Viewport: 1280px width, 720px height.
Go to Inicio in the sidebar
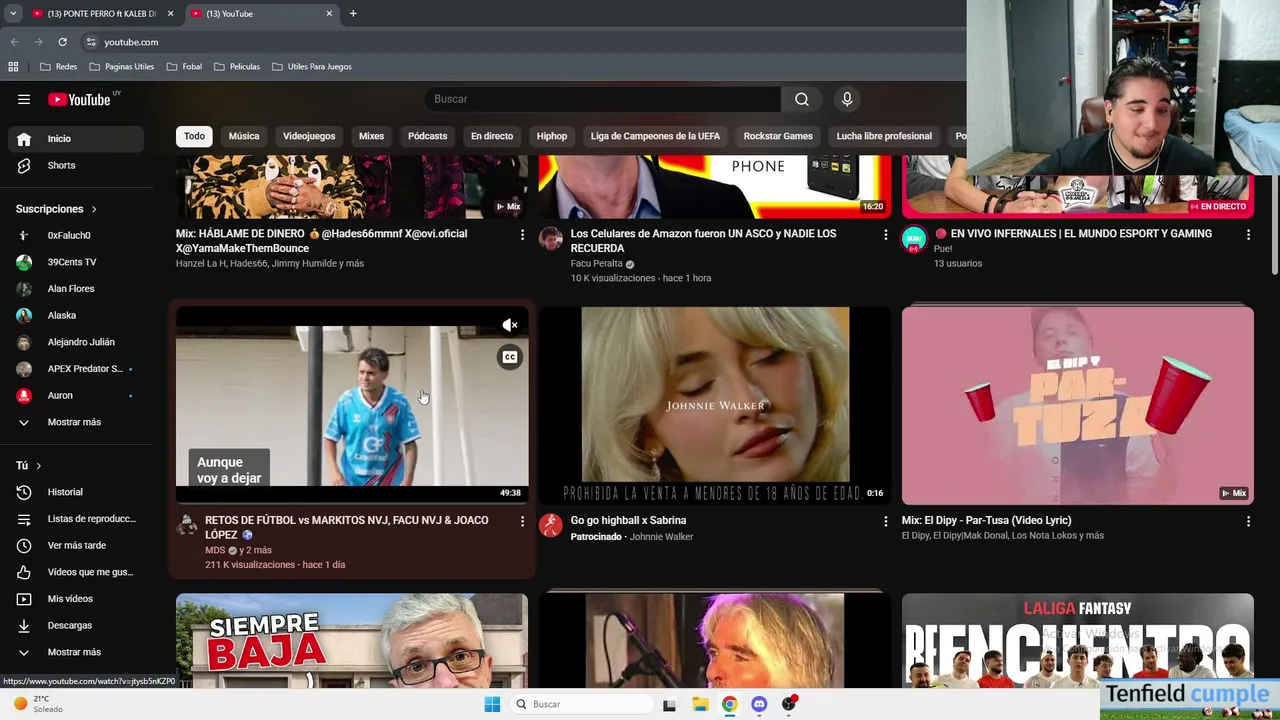click(x=76, y=139)
